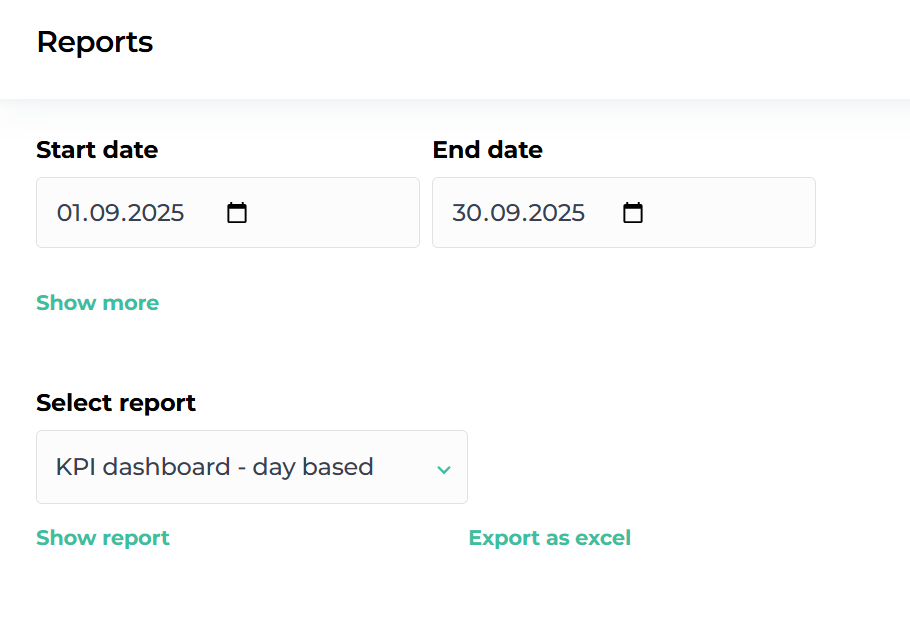This screenshot has width=910, height=622.
Task: Select the day segment "30" in End date
Action: pyautogui.click(x=465, y=213)
